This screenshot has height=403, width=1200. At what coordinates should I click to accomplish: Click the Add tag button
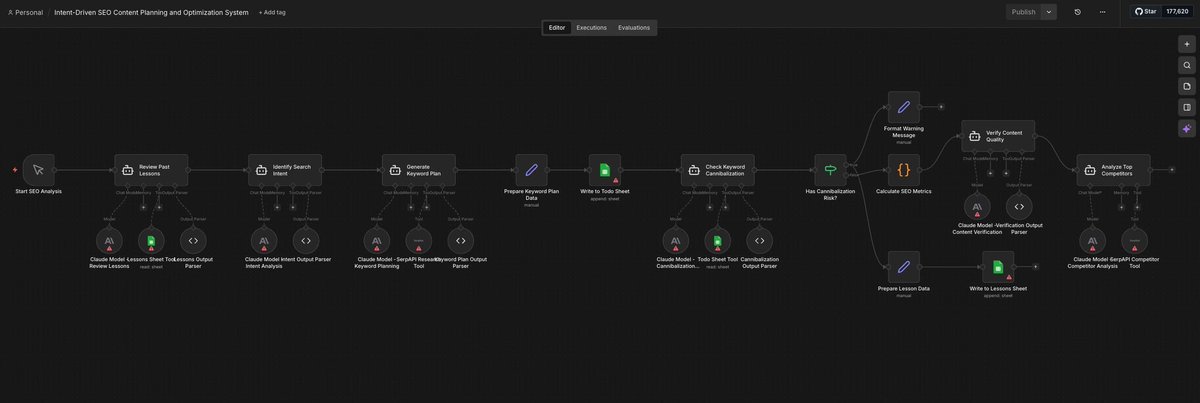272,12
